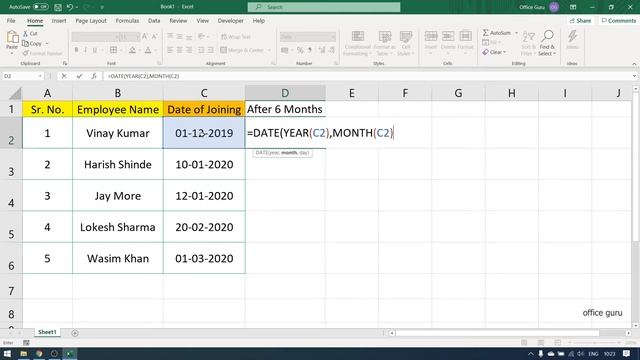Click the Paste clipboard icon
Image resolution: width=640 pixels, height=360 pixels.
pos(12,38)
